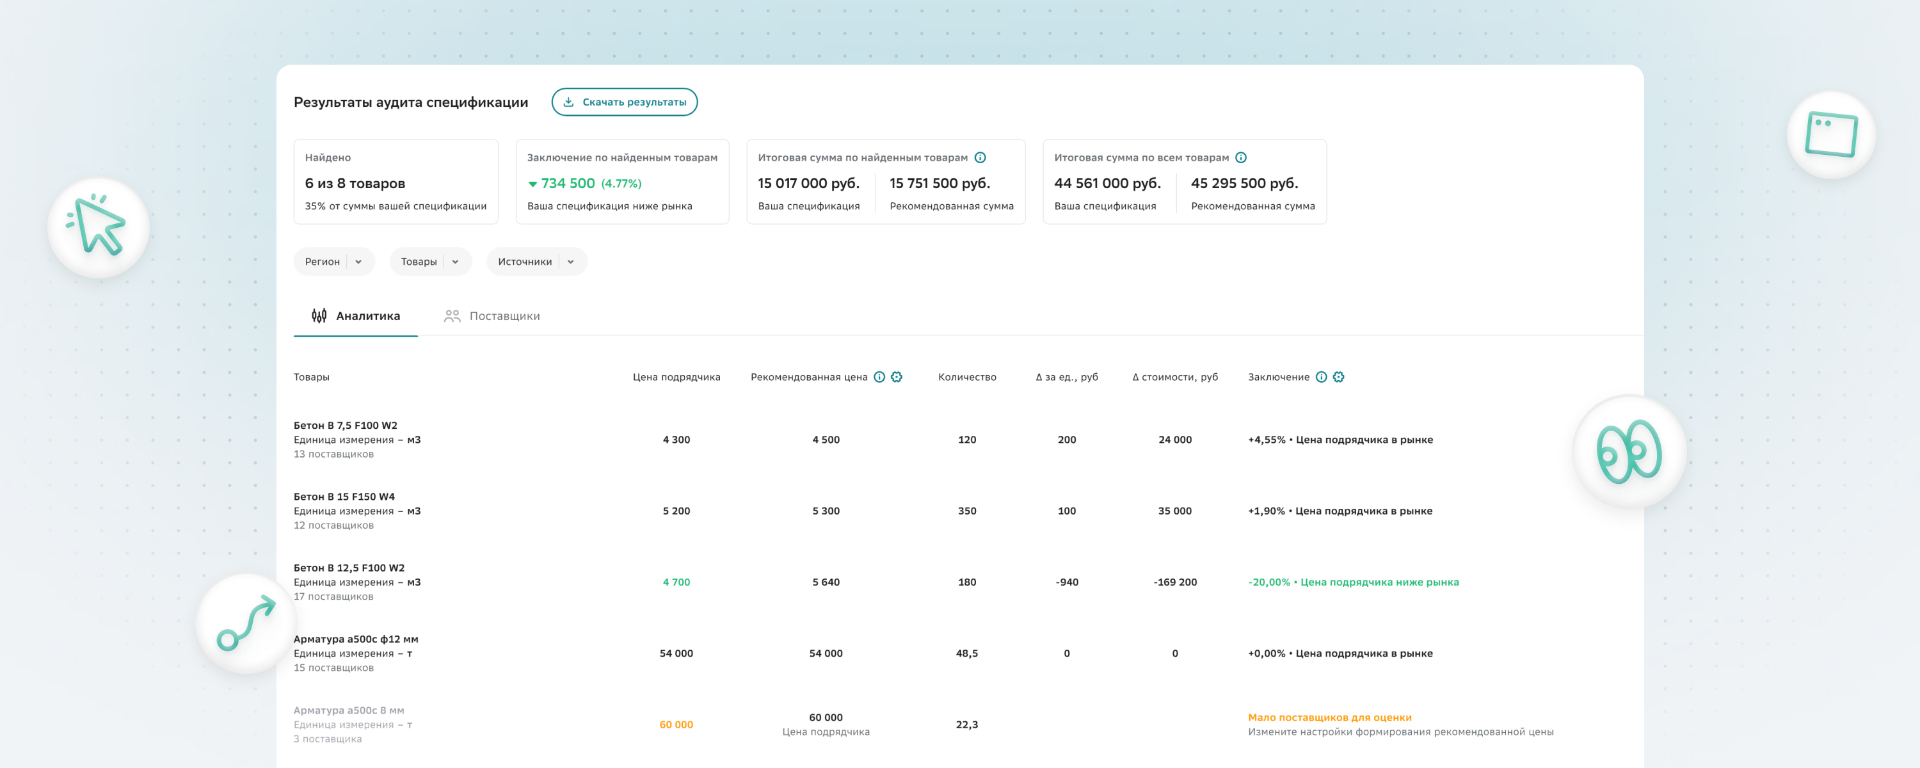Click the Аналитика tab chart icon
Viewport: 1920px width, 768px height.
(319, 316)
